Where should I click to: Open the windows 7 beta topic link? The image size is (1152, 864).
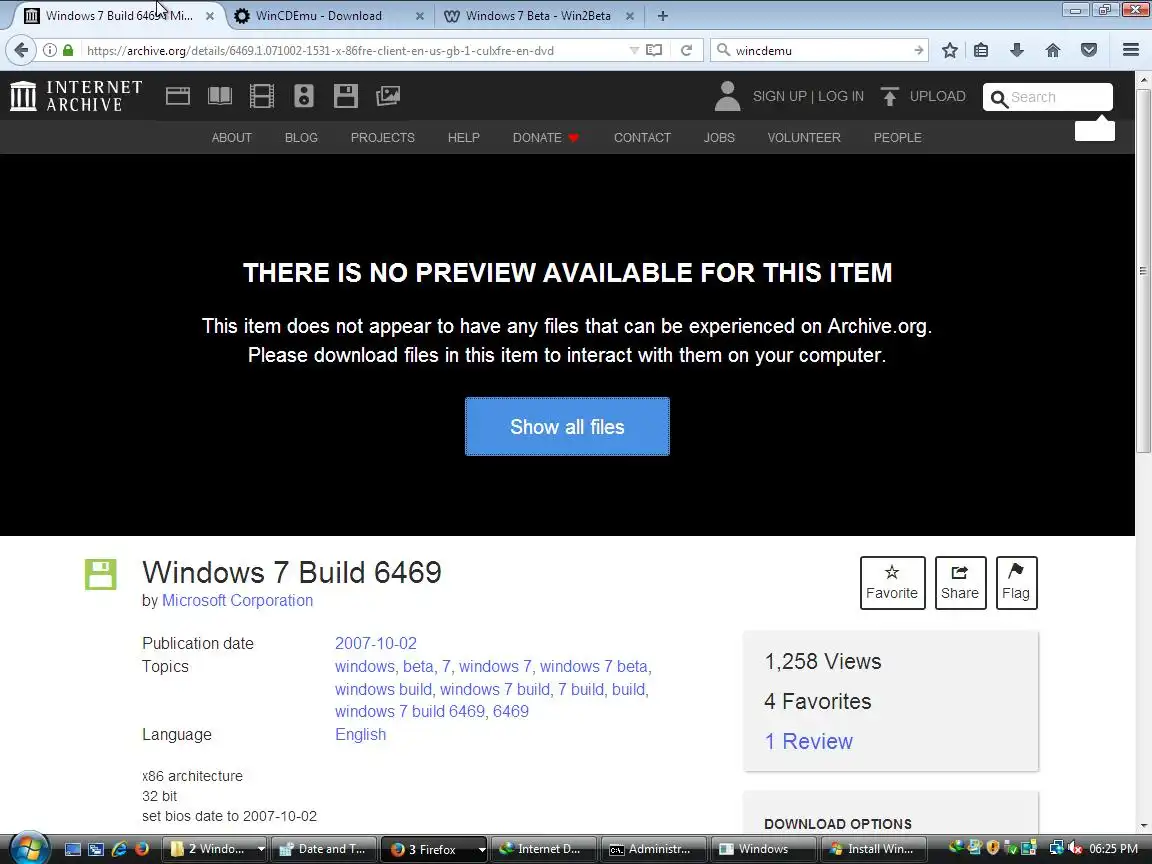(x=594, y=666)
